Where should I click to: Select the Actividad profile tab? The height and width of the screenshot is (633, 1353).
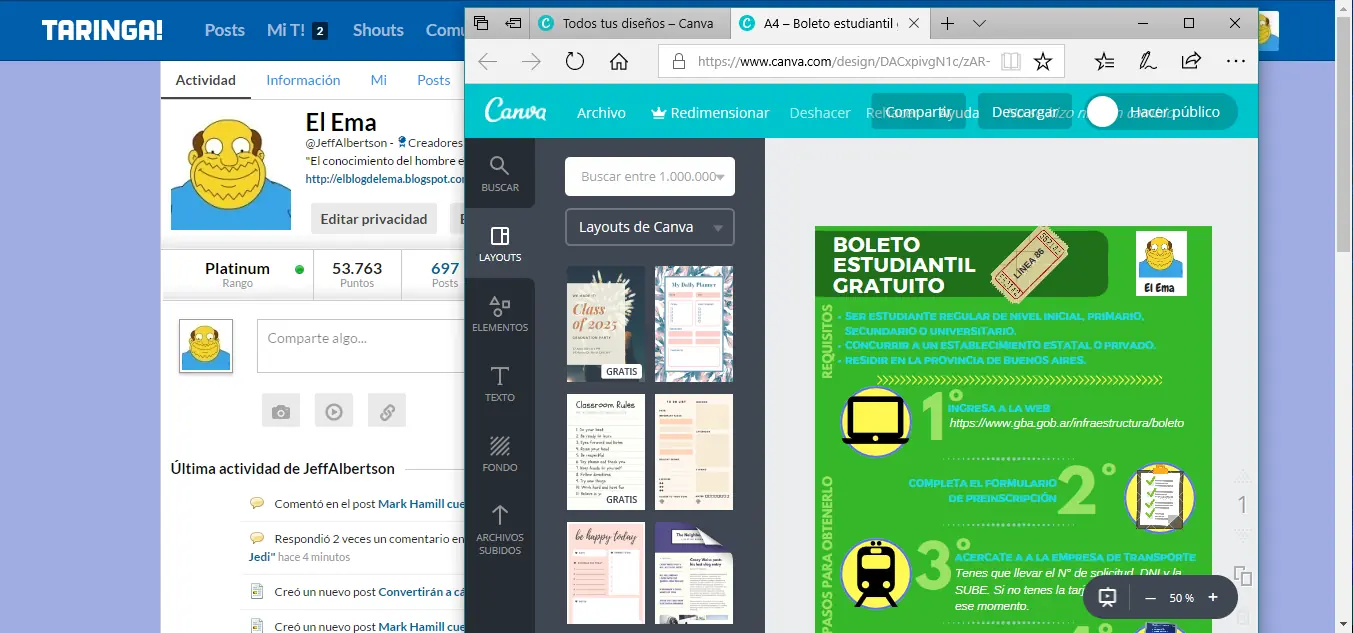[x=206, y=80]
